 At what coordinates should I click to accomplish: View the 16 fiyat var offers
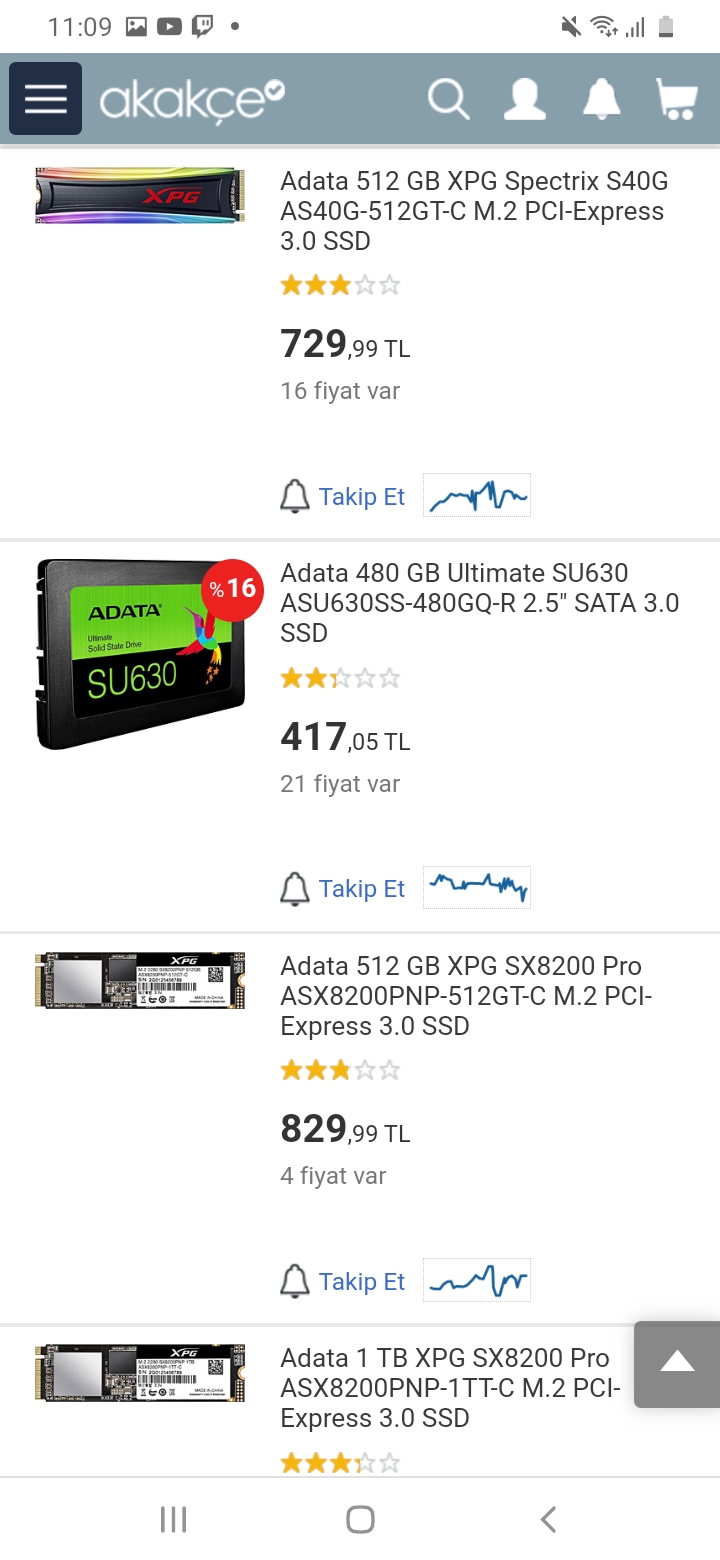[340, 391]
